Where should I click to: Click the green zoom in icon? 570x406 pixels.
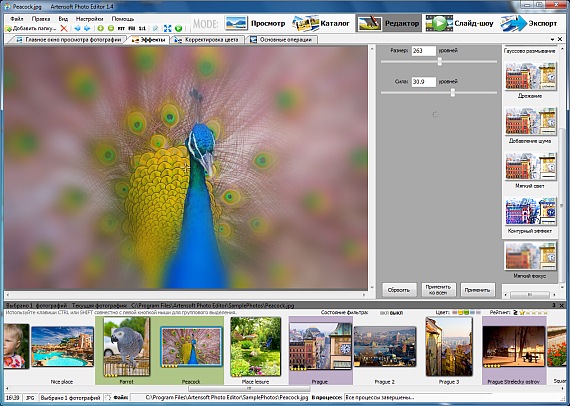coord(101,28)
